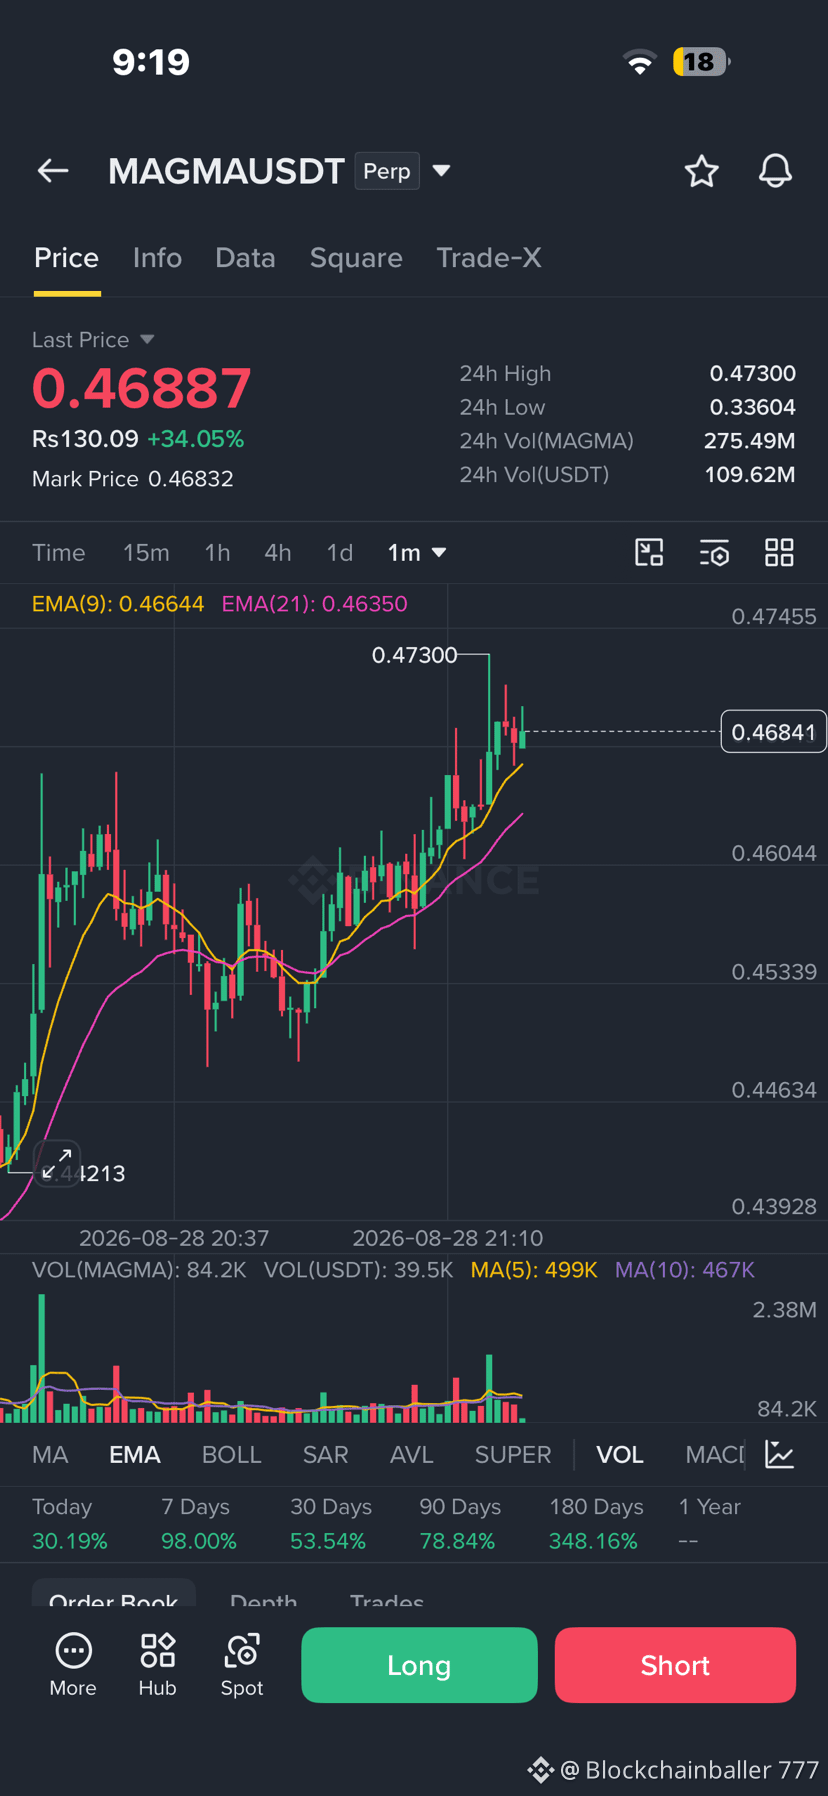Image resolution: width=828 pixels, height=1796 pixels.
Task: Open the trading pair selector dropdown arrow
Action: (x=441, y=171)
